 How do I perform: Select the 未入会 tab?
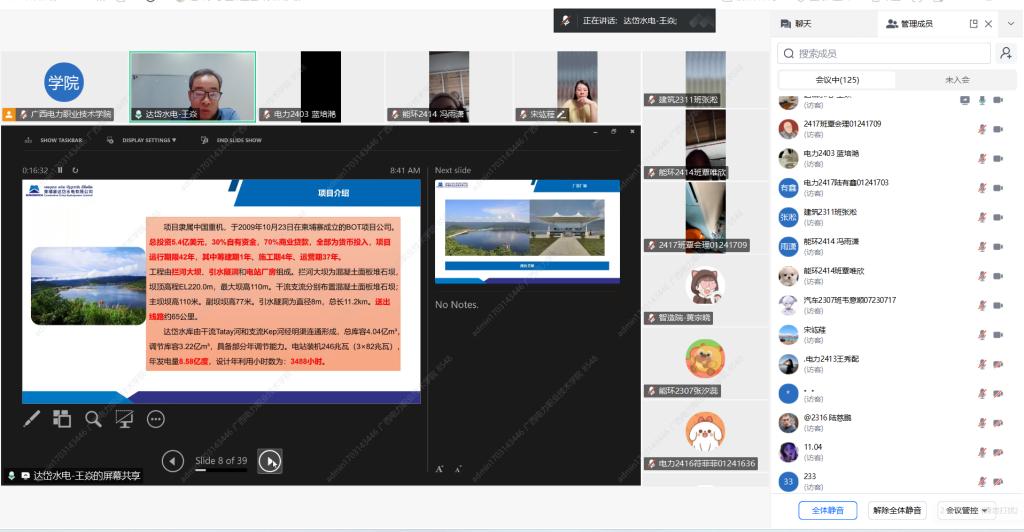[957, 80]
